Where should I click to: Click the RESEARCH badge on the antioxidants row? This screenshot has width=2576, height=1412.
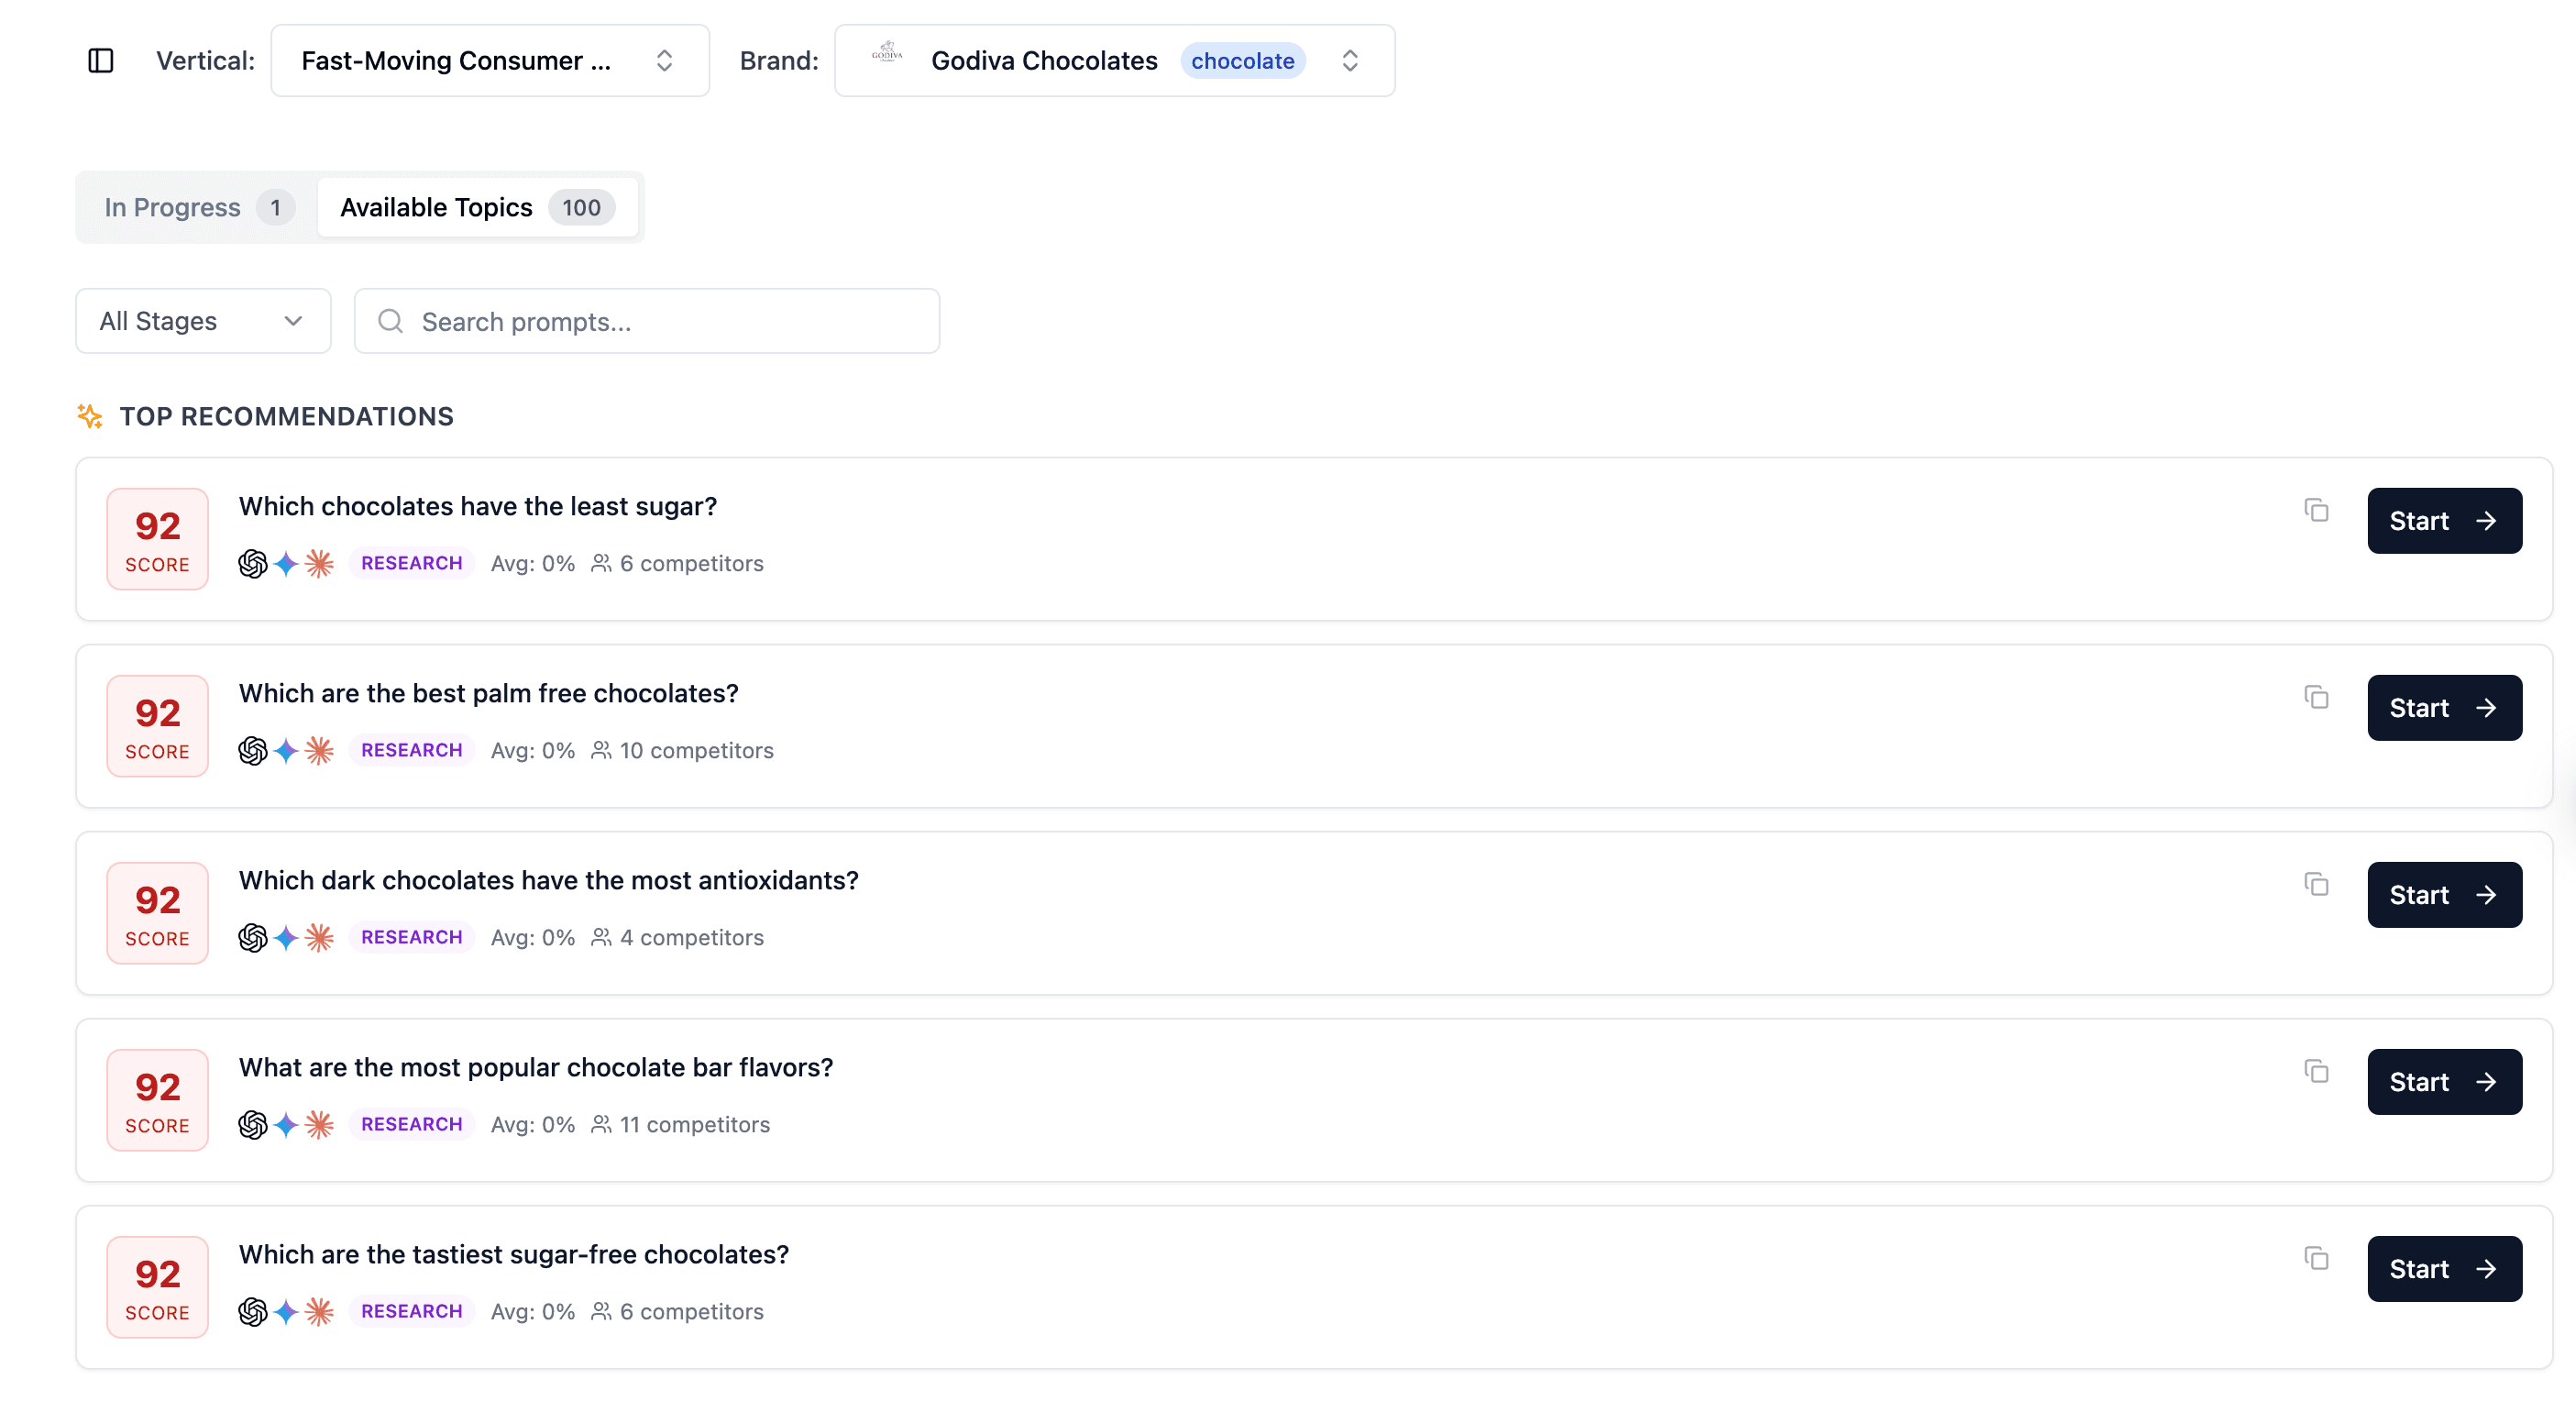pos(411,937)
